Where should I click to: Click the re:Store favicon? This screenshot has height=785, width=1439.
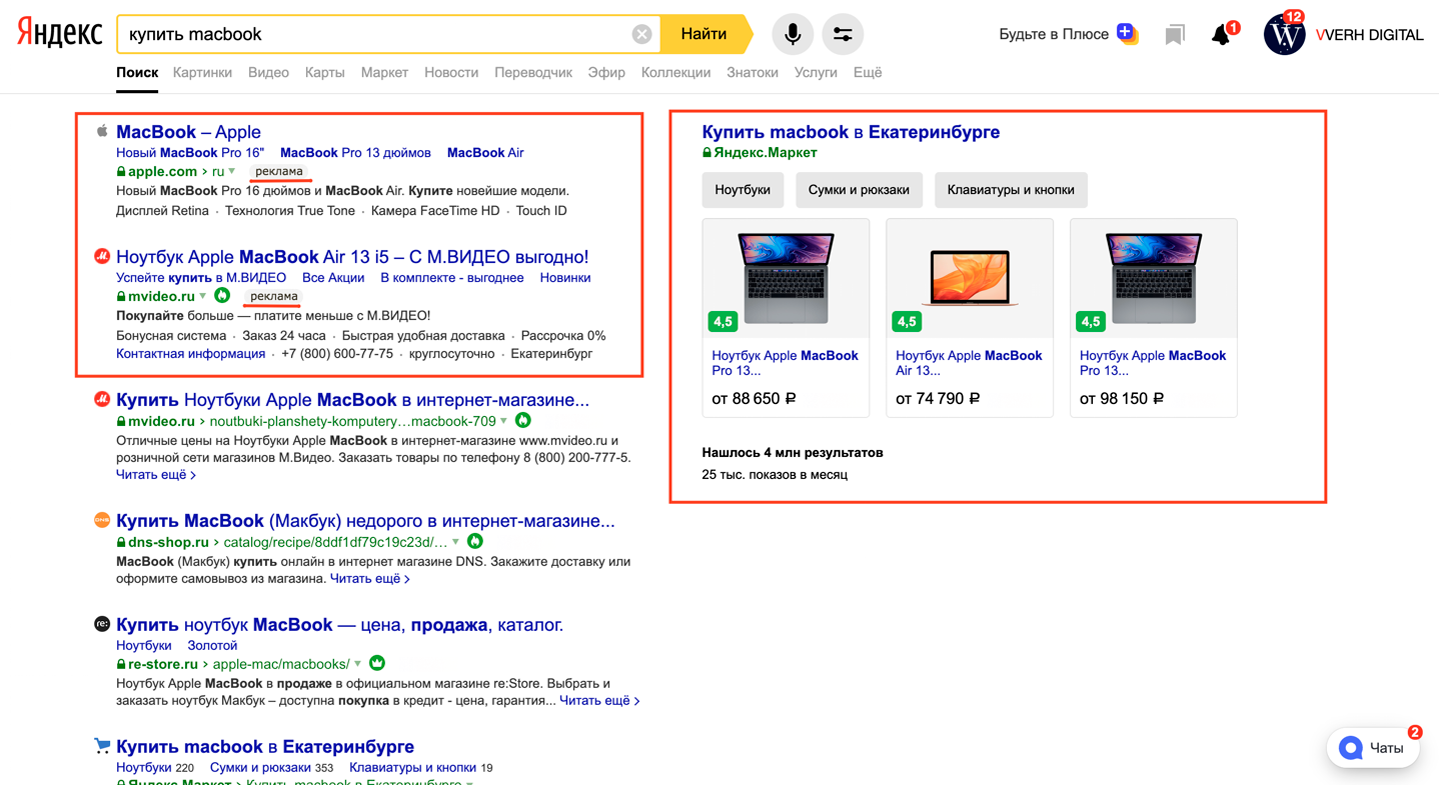click(101, 624)
